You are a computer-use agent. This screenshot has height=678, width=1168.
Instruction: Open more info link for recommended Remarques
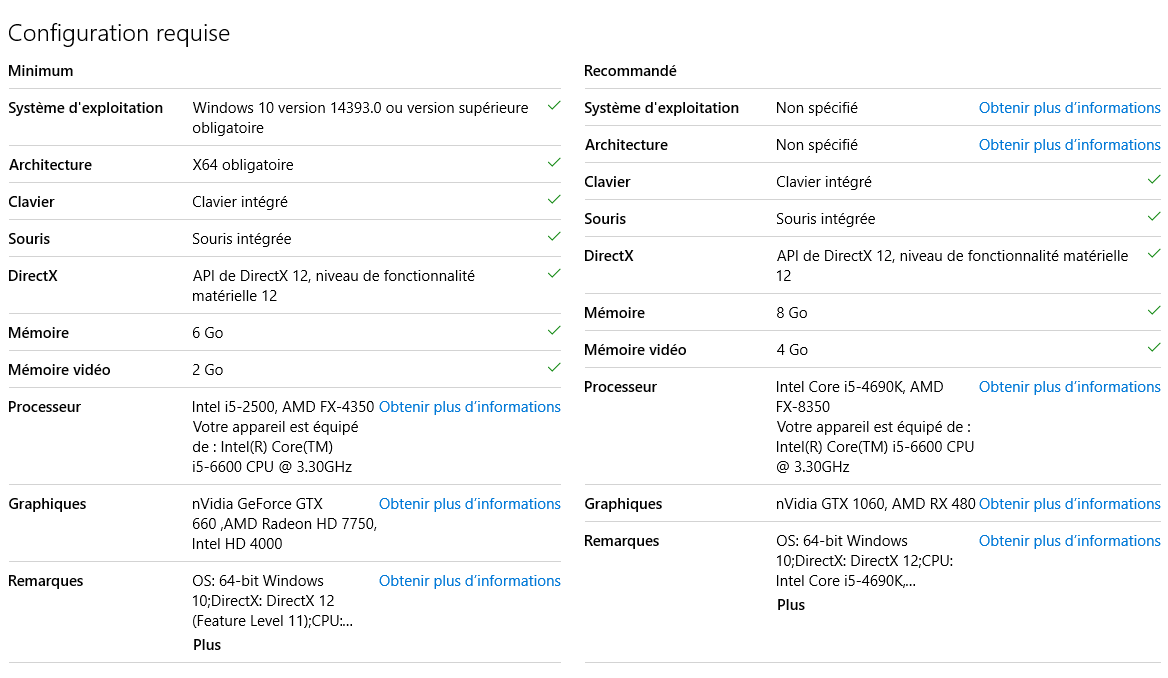(x=1070, y=541)
